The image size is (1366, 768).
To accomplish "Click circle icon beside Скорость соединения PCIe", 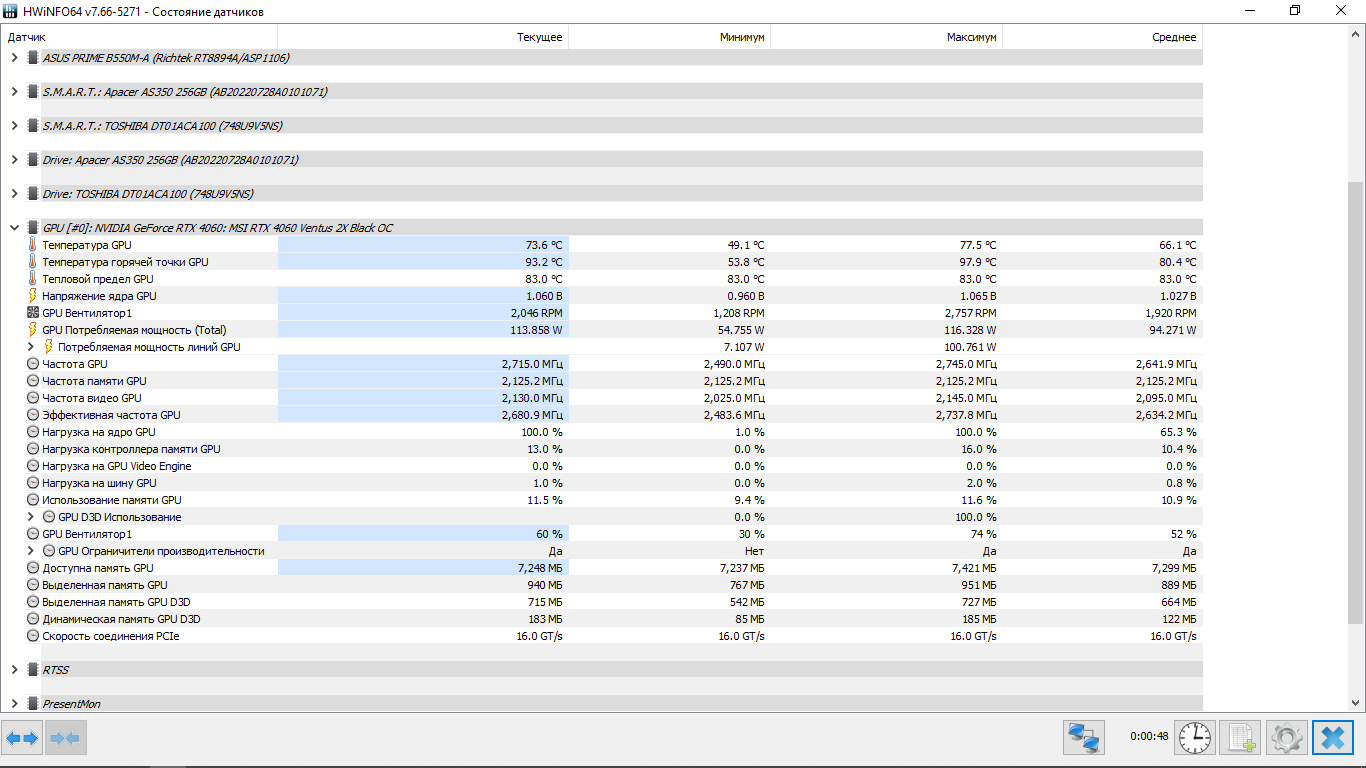I will [32, 636].
